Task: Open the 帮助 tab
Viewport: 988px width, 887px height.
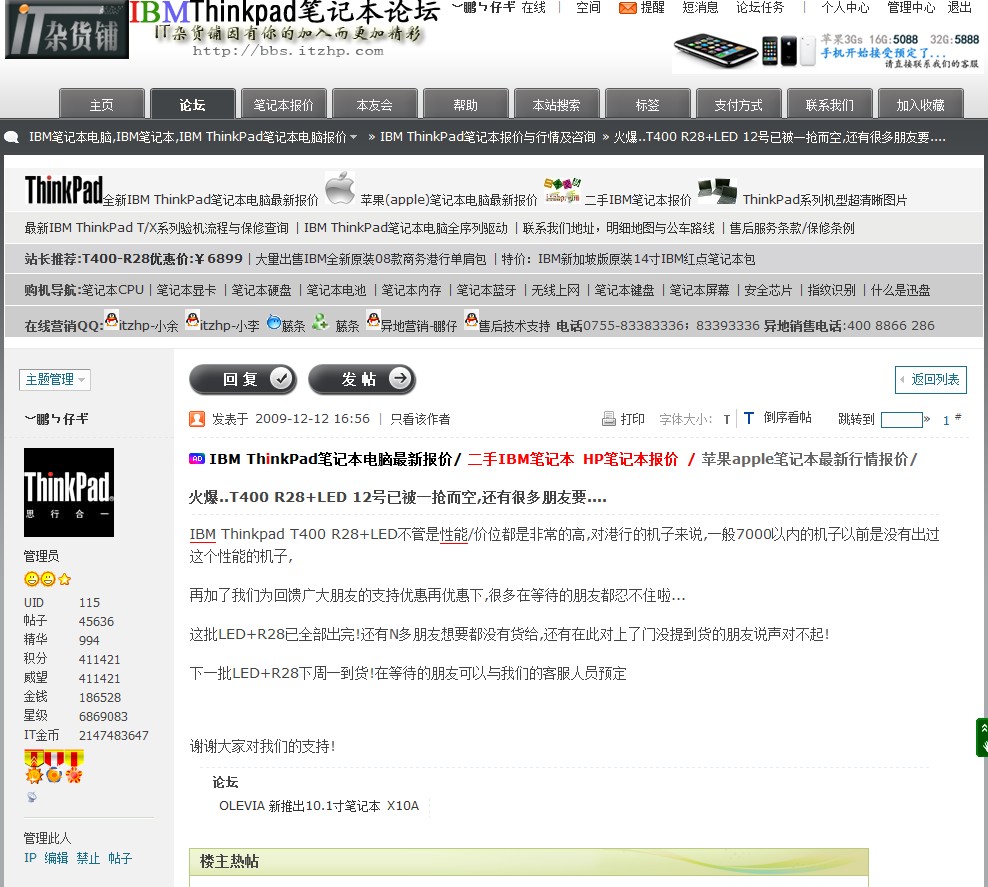Action: pos(466,105)
